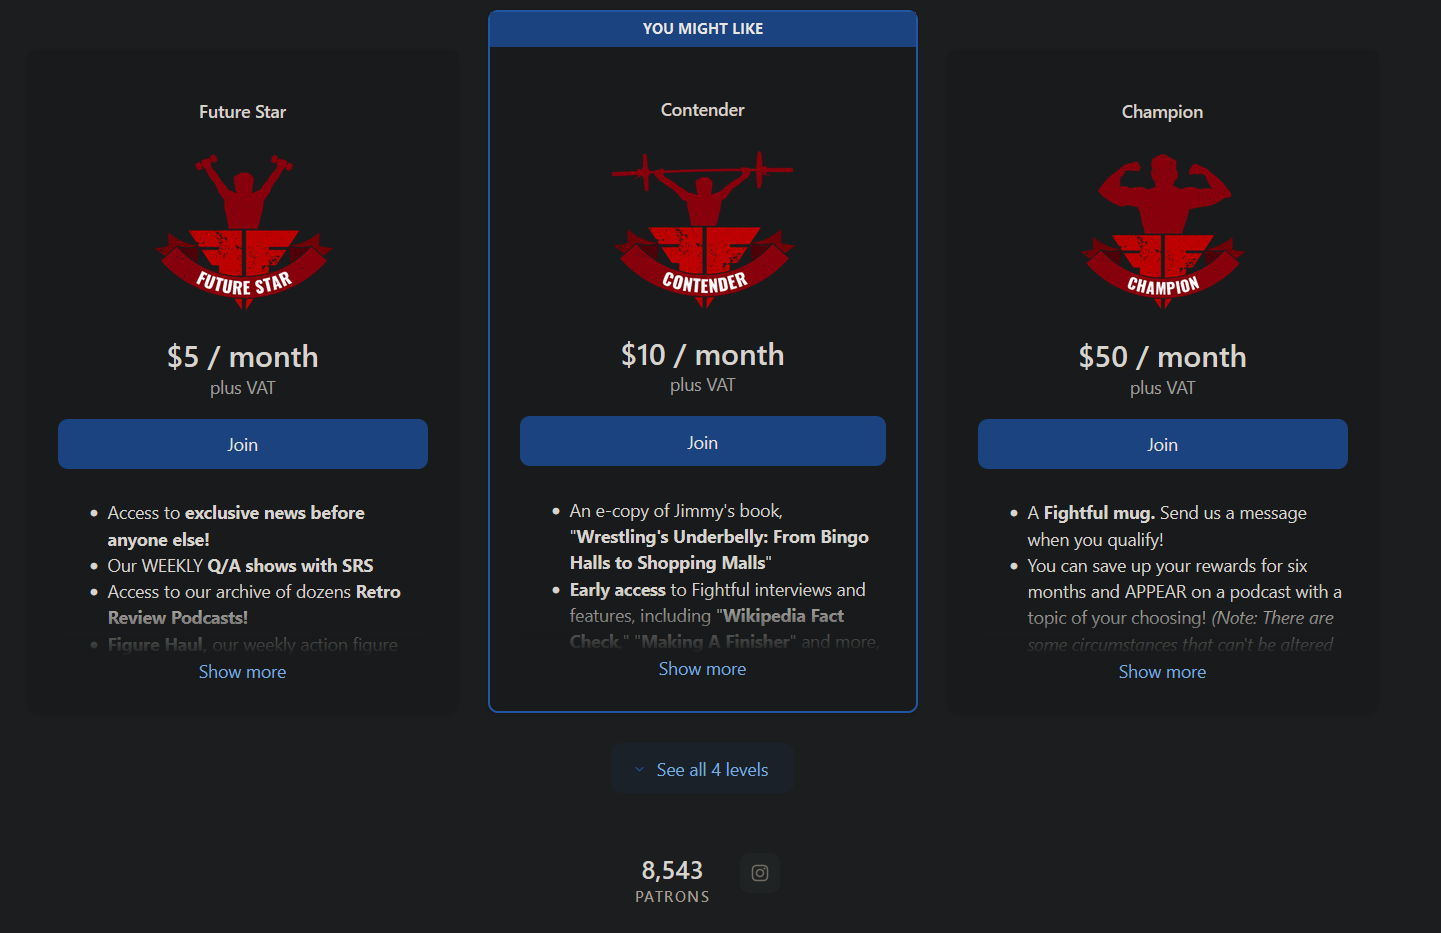Click the Future Star tier title
1441x933 pixels.
(x=243, y=112)
